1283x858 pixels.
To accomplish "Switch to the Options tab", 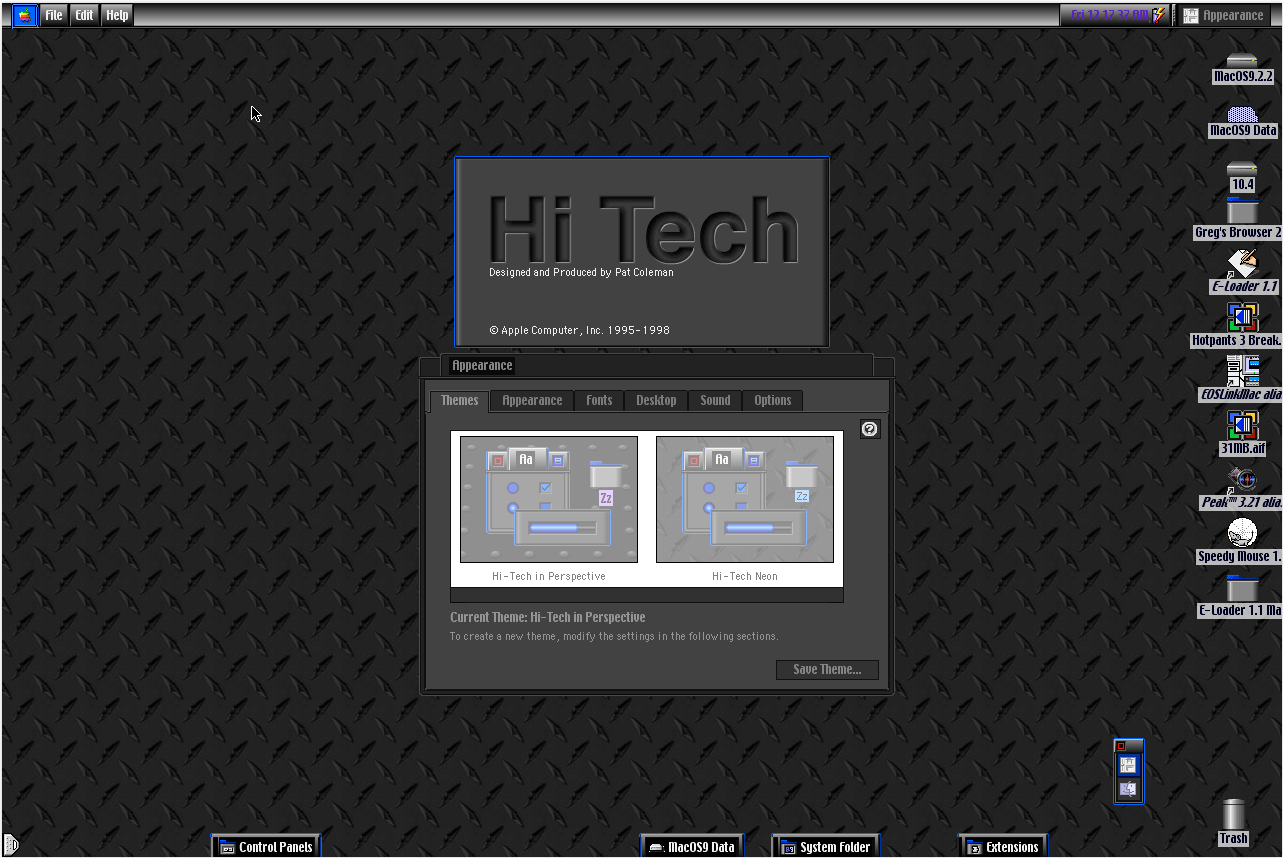I will coord(773,400).
